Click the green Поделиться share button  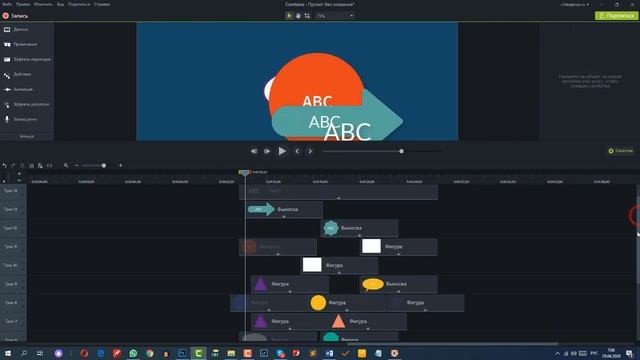(x=616, y=16)
